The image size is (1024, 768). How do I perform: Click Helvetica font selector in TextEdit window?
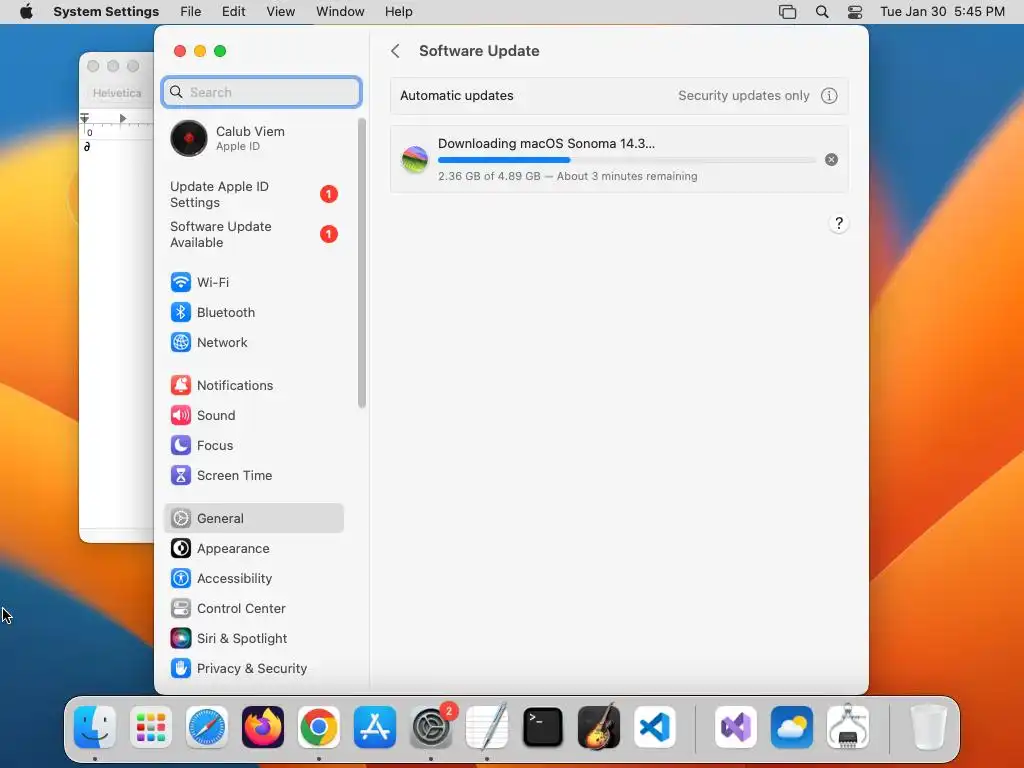coord(117,93)
